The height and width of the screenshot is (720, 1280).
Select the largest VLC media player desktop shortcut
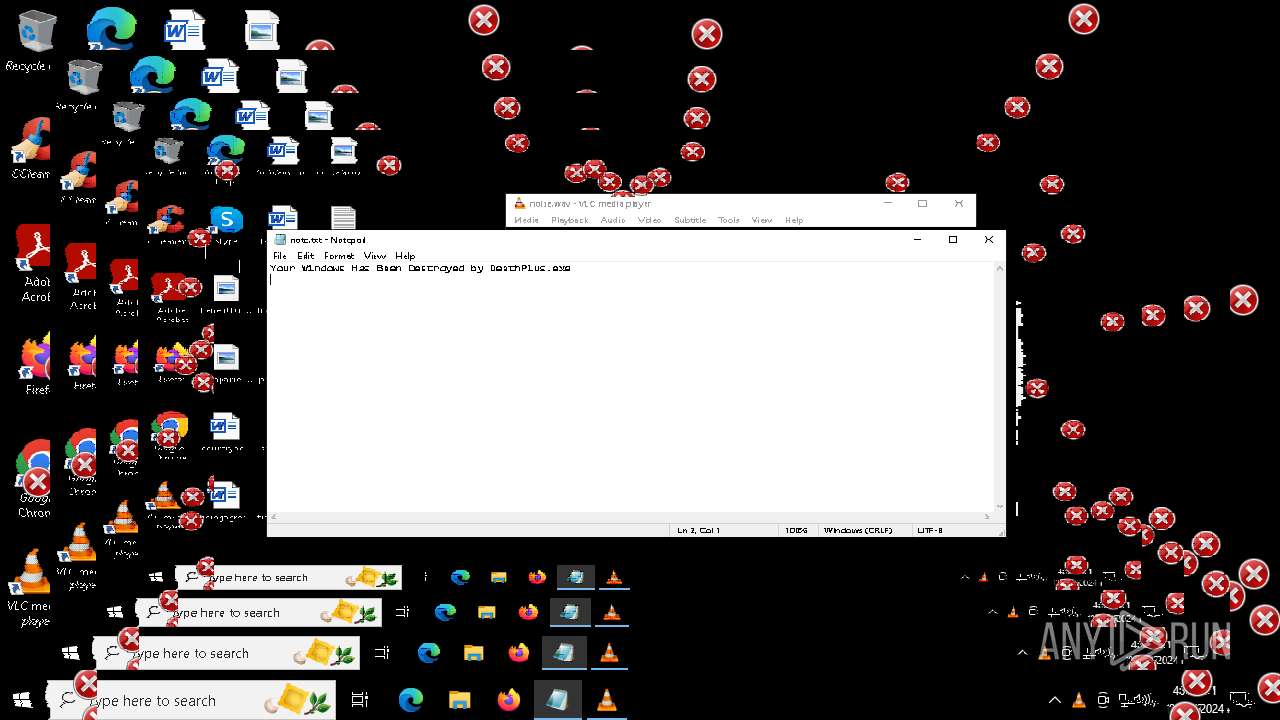click(x=29, y=588)
